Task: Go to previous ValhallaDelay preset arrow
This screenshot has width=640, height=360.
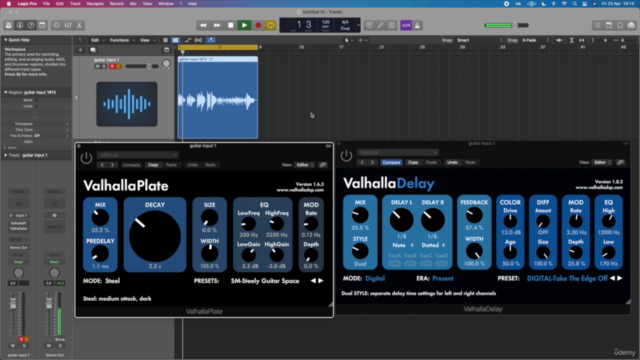Action: click(612, 278)
